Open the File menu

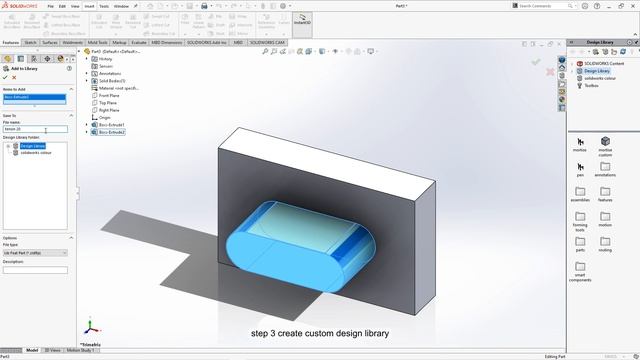[50, 6]
